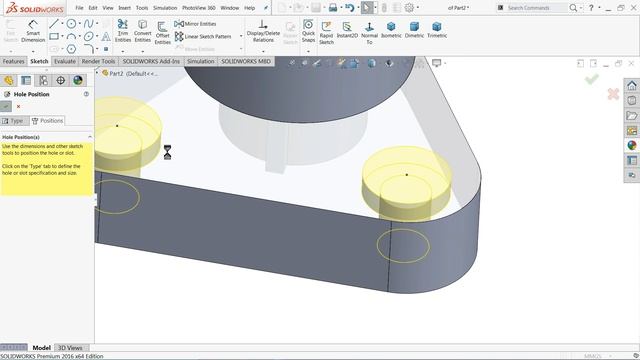Expand the Line tool dropdown arrow
Screen dimensions: 640x360
coord(62,24)
